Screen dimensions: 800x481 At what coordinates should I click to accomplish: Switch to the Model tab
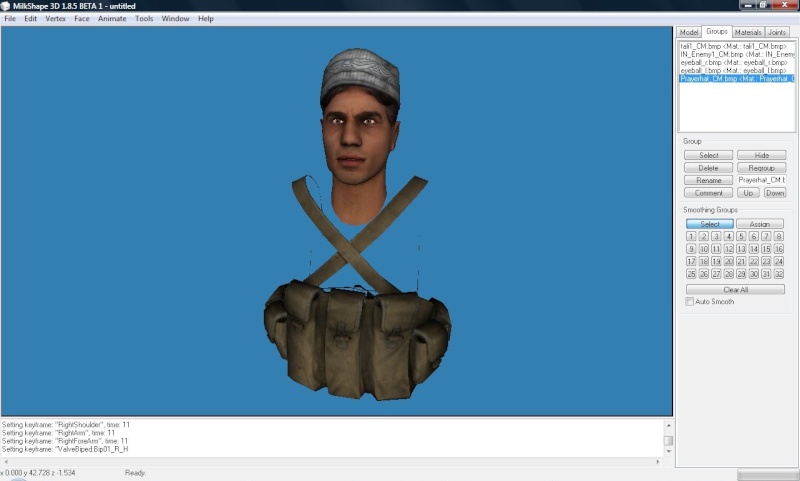pos(689,32)
